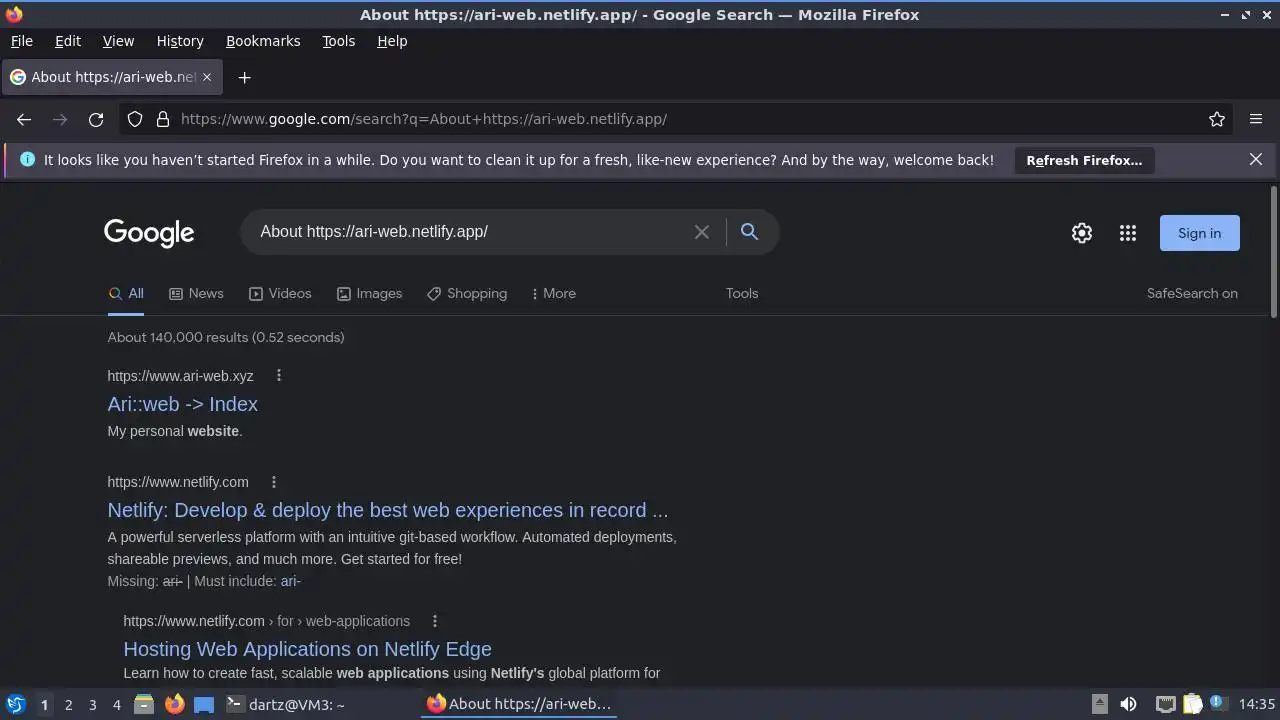1280x720 pixels.
Task: Open a new tab
Action: pos(244,77)
